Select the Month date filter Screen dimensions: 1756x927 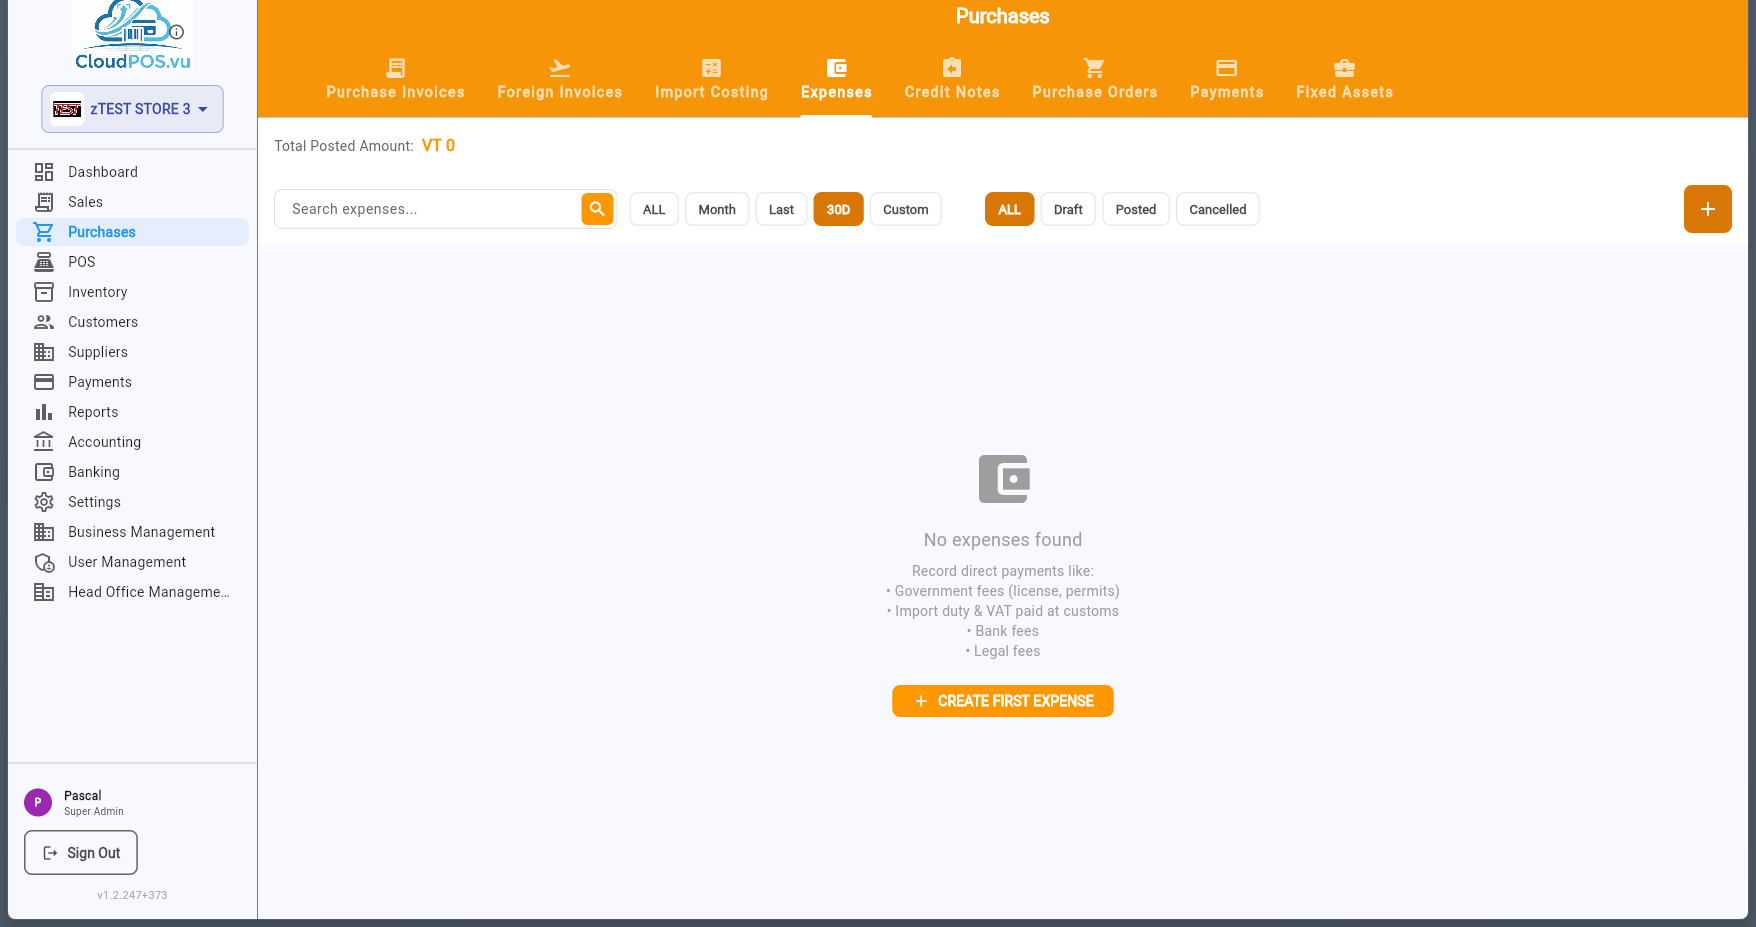[x=717, y=210]
